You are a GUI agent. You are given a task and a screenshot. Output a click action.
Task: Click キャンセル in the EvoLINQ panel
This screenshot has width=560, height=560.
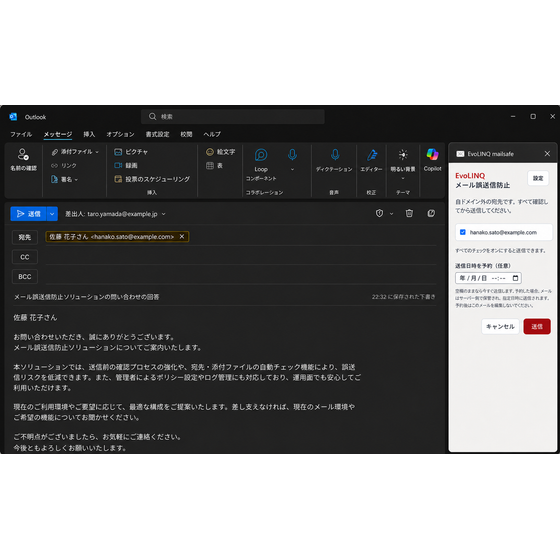coord(500,326)
